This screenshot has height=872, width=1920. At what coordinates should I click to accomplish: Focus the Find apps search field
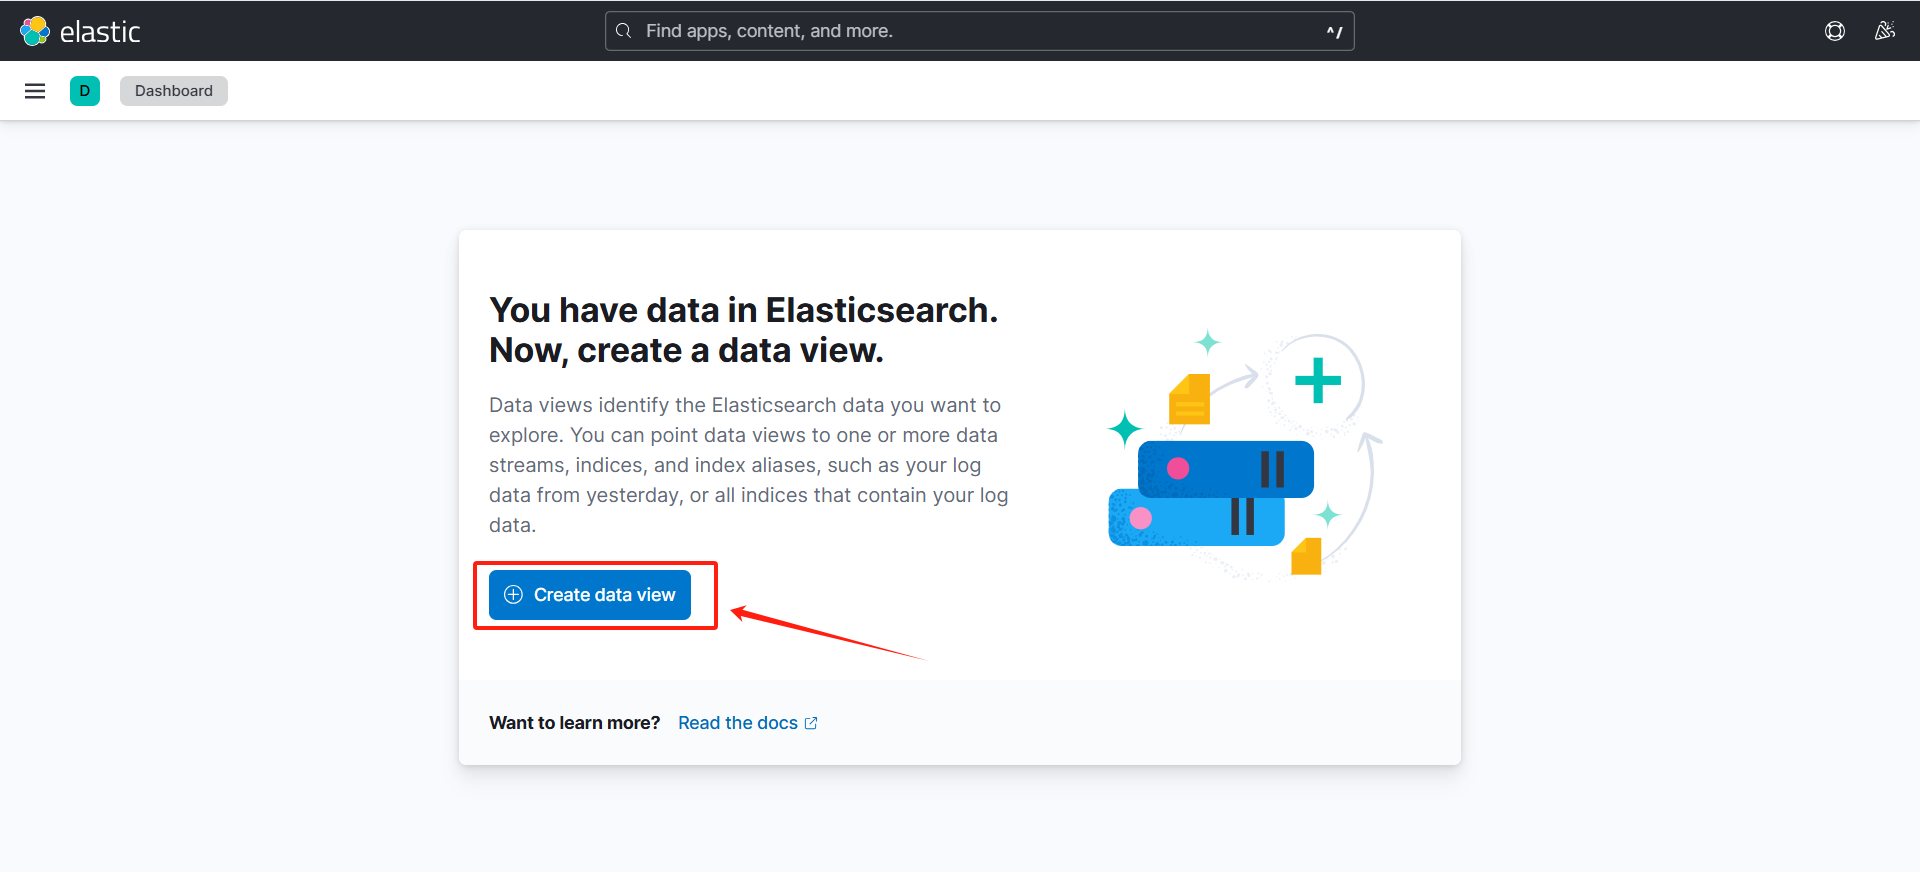pos(980,31)
